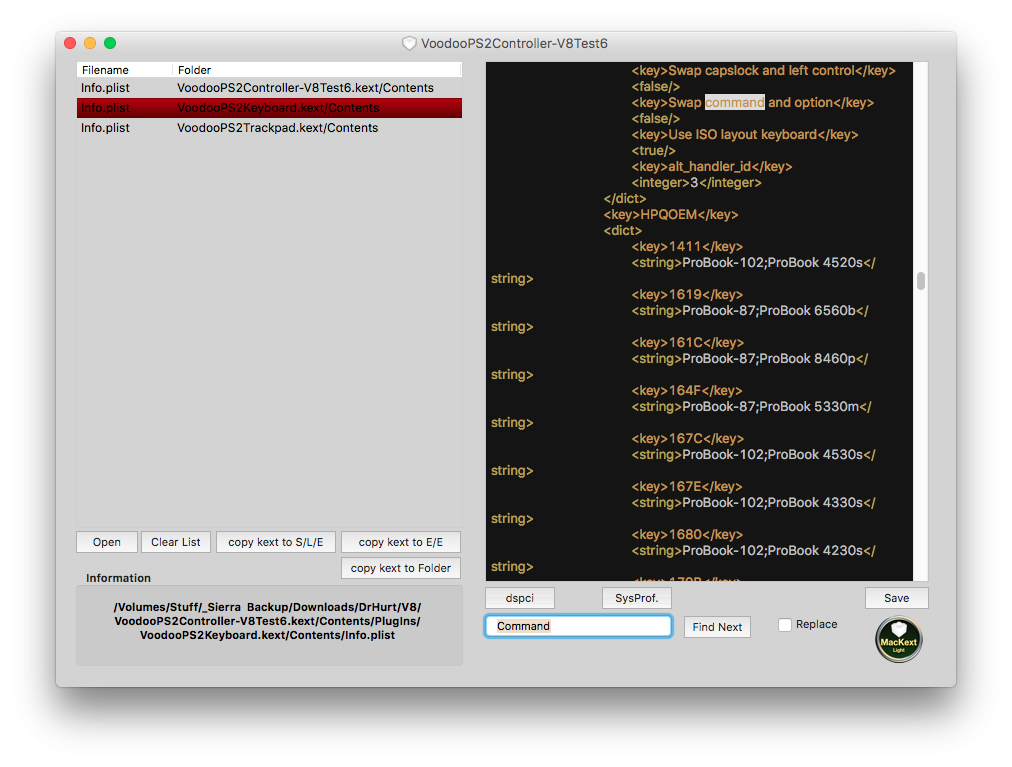The height and width of the screenshot is (767, 1012).
Task: Click the shield icon in title bar
Action: click(409, 43)
